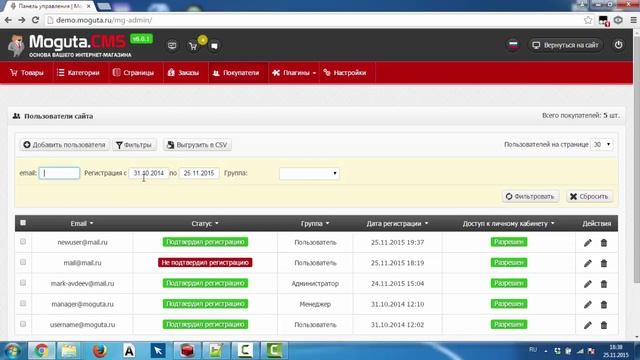Open the Товары menu section
The height and width of the screenshot is (360, 640).
point(27,73)
